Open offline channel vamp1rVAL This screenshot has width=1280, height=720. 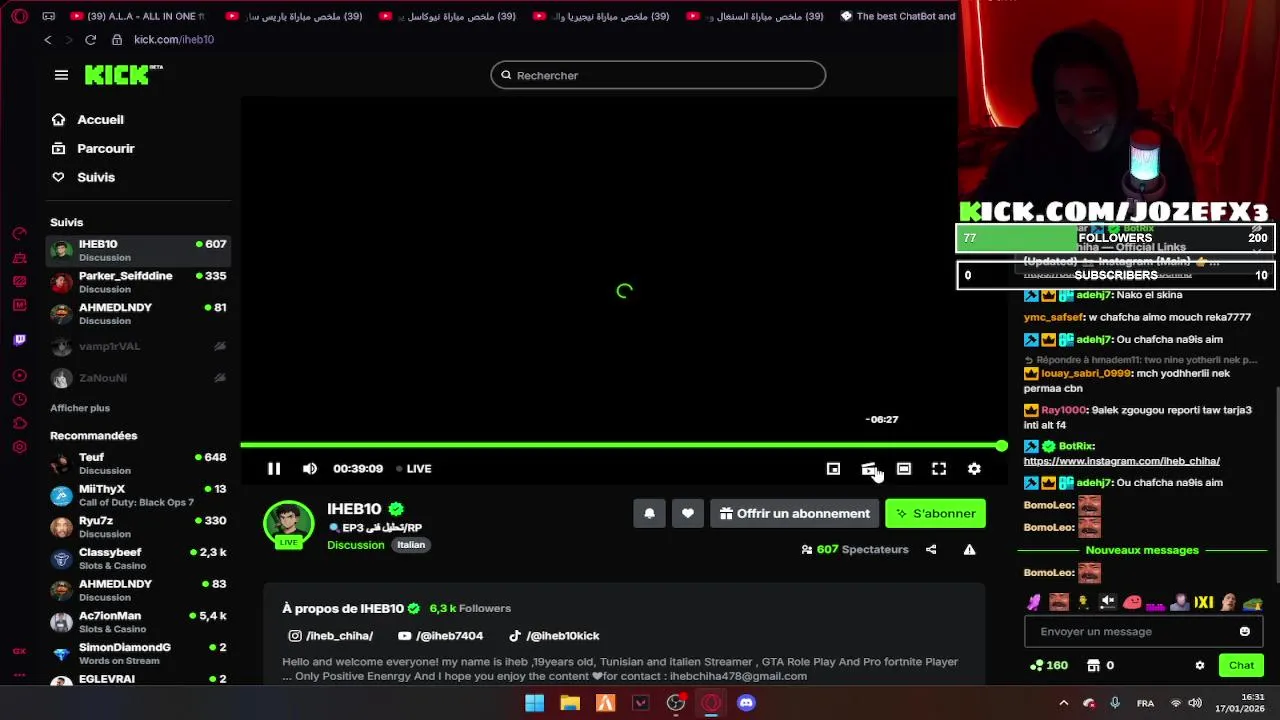[139, 346]
